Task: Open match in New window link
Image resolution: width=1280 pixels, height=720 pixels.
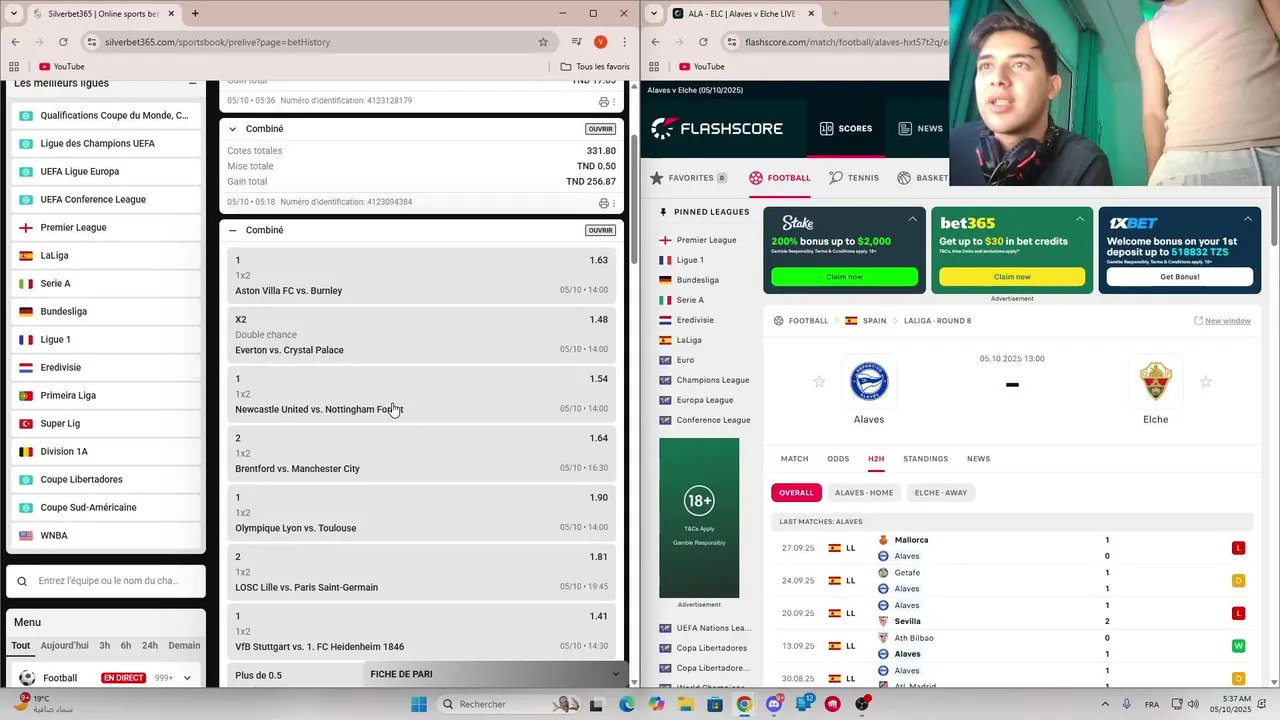Action: point(1222,321)
